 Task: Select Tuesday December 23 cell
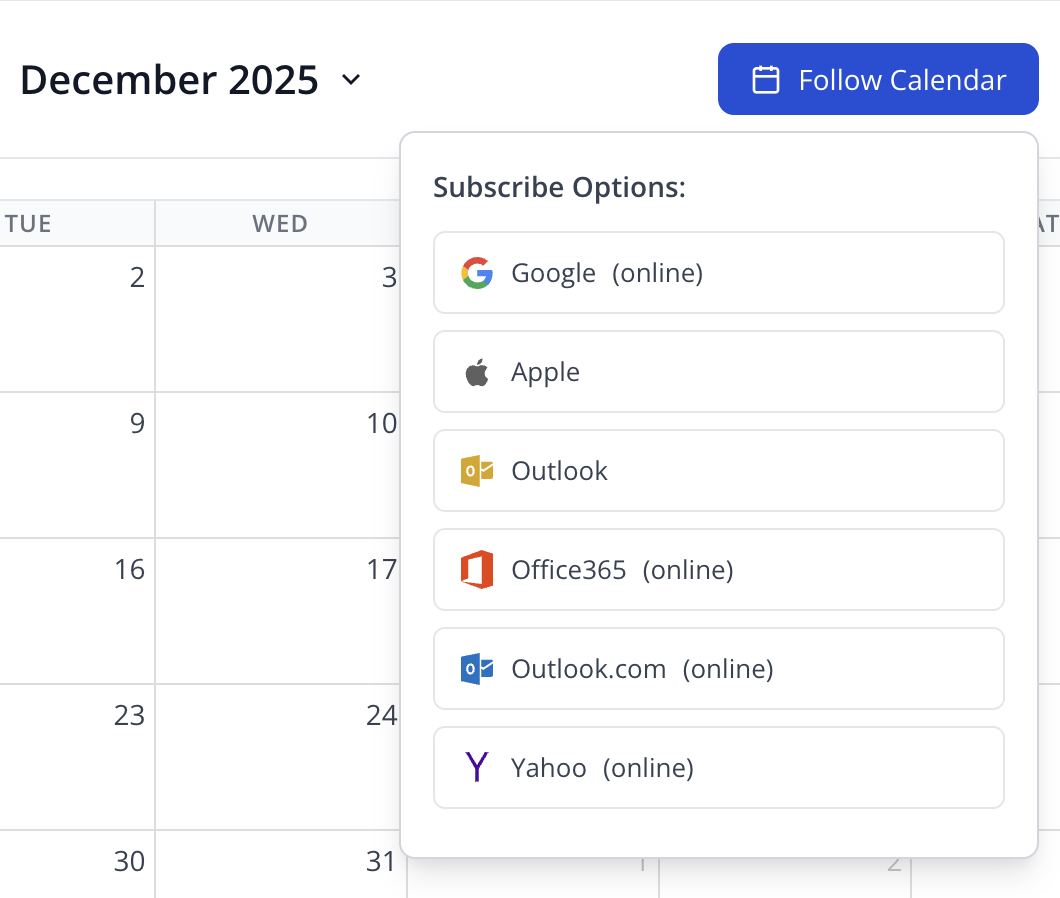coord(77,757)
